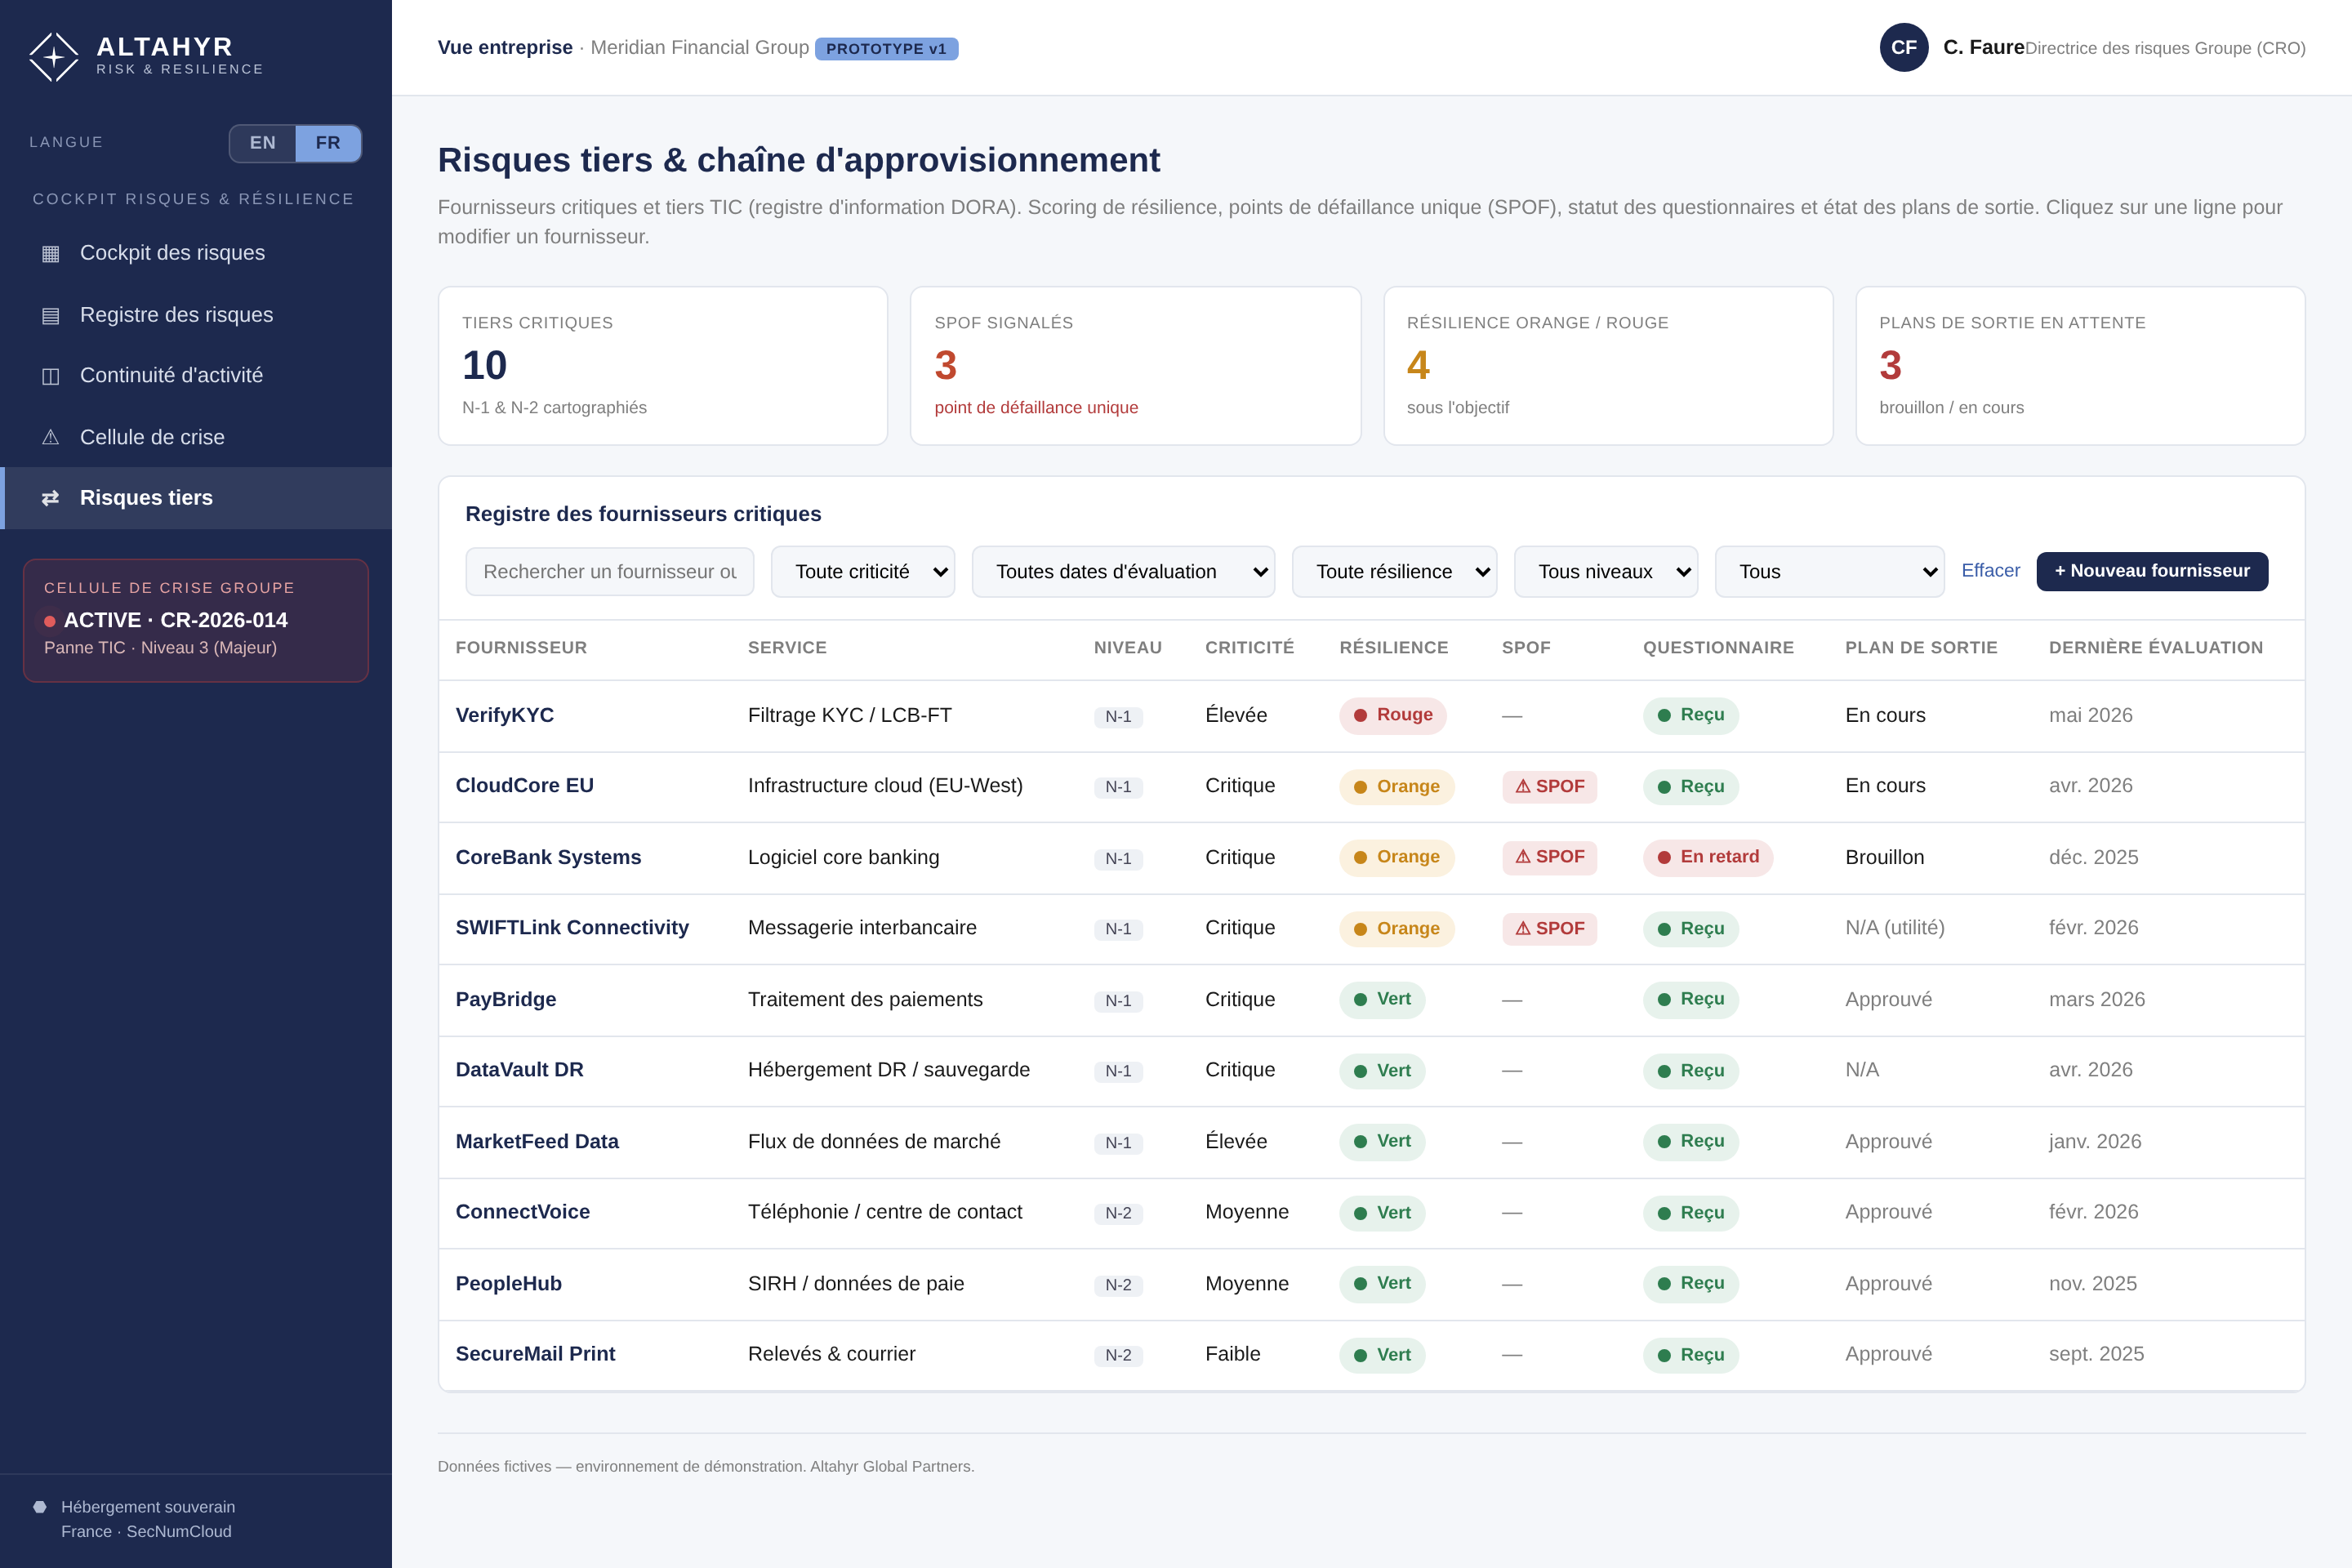Click the Risques tiers arrows icon
The width and height of the screenshot is (2352, 1568).
pos(50,498)
